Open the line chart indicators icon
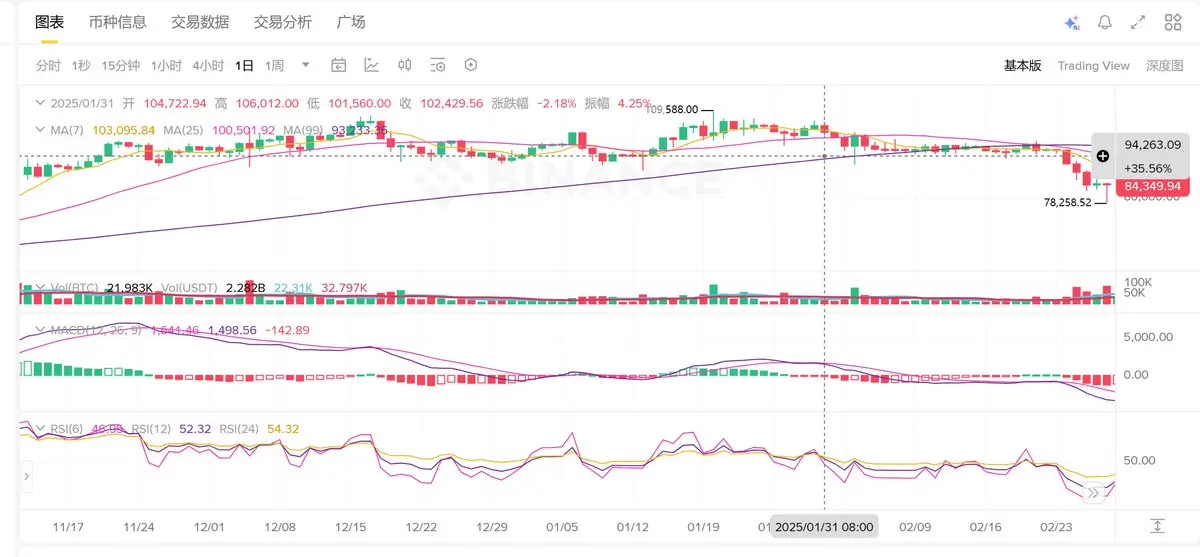This screenshot has height=557, width=1200. tap(372, 65)
